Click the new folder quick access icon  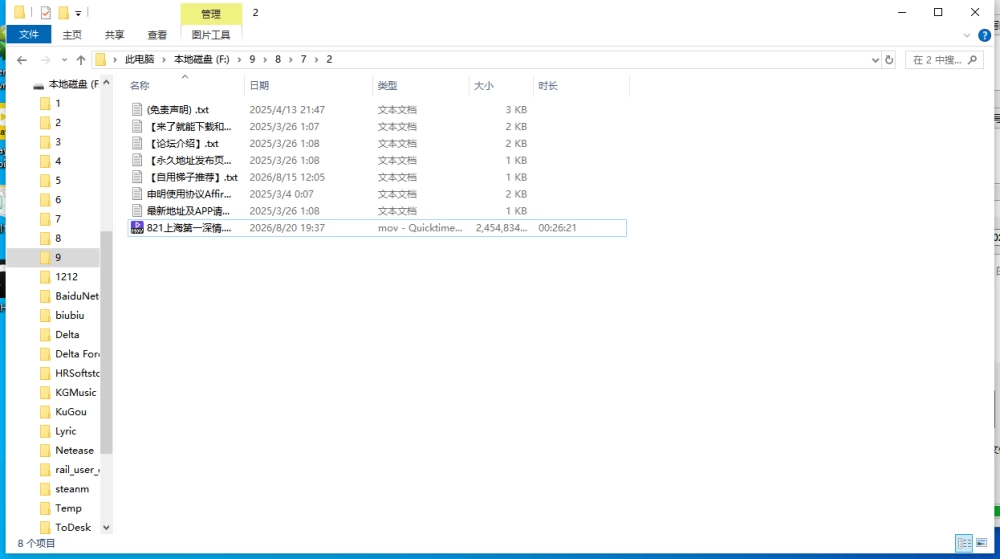[63, 13]
